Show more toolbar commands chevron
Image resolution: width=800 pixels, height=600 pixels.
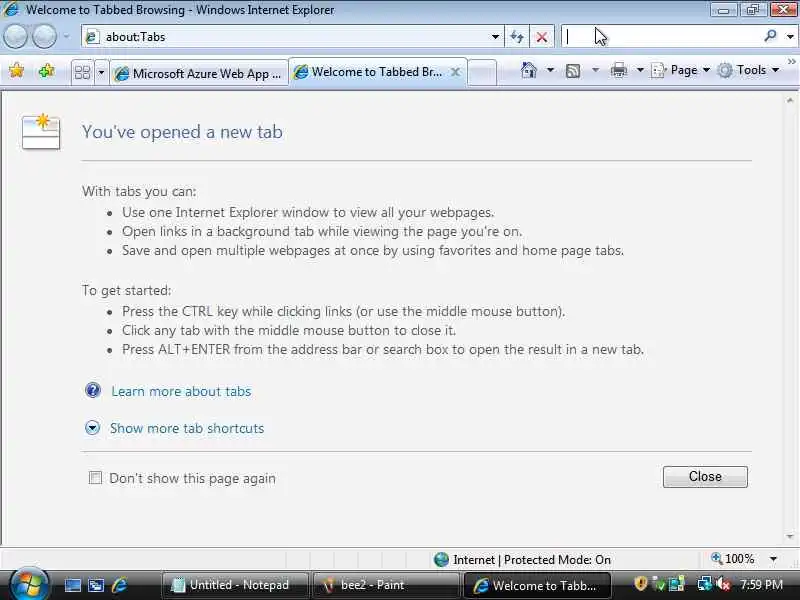click(791, 62)
